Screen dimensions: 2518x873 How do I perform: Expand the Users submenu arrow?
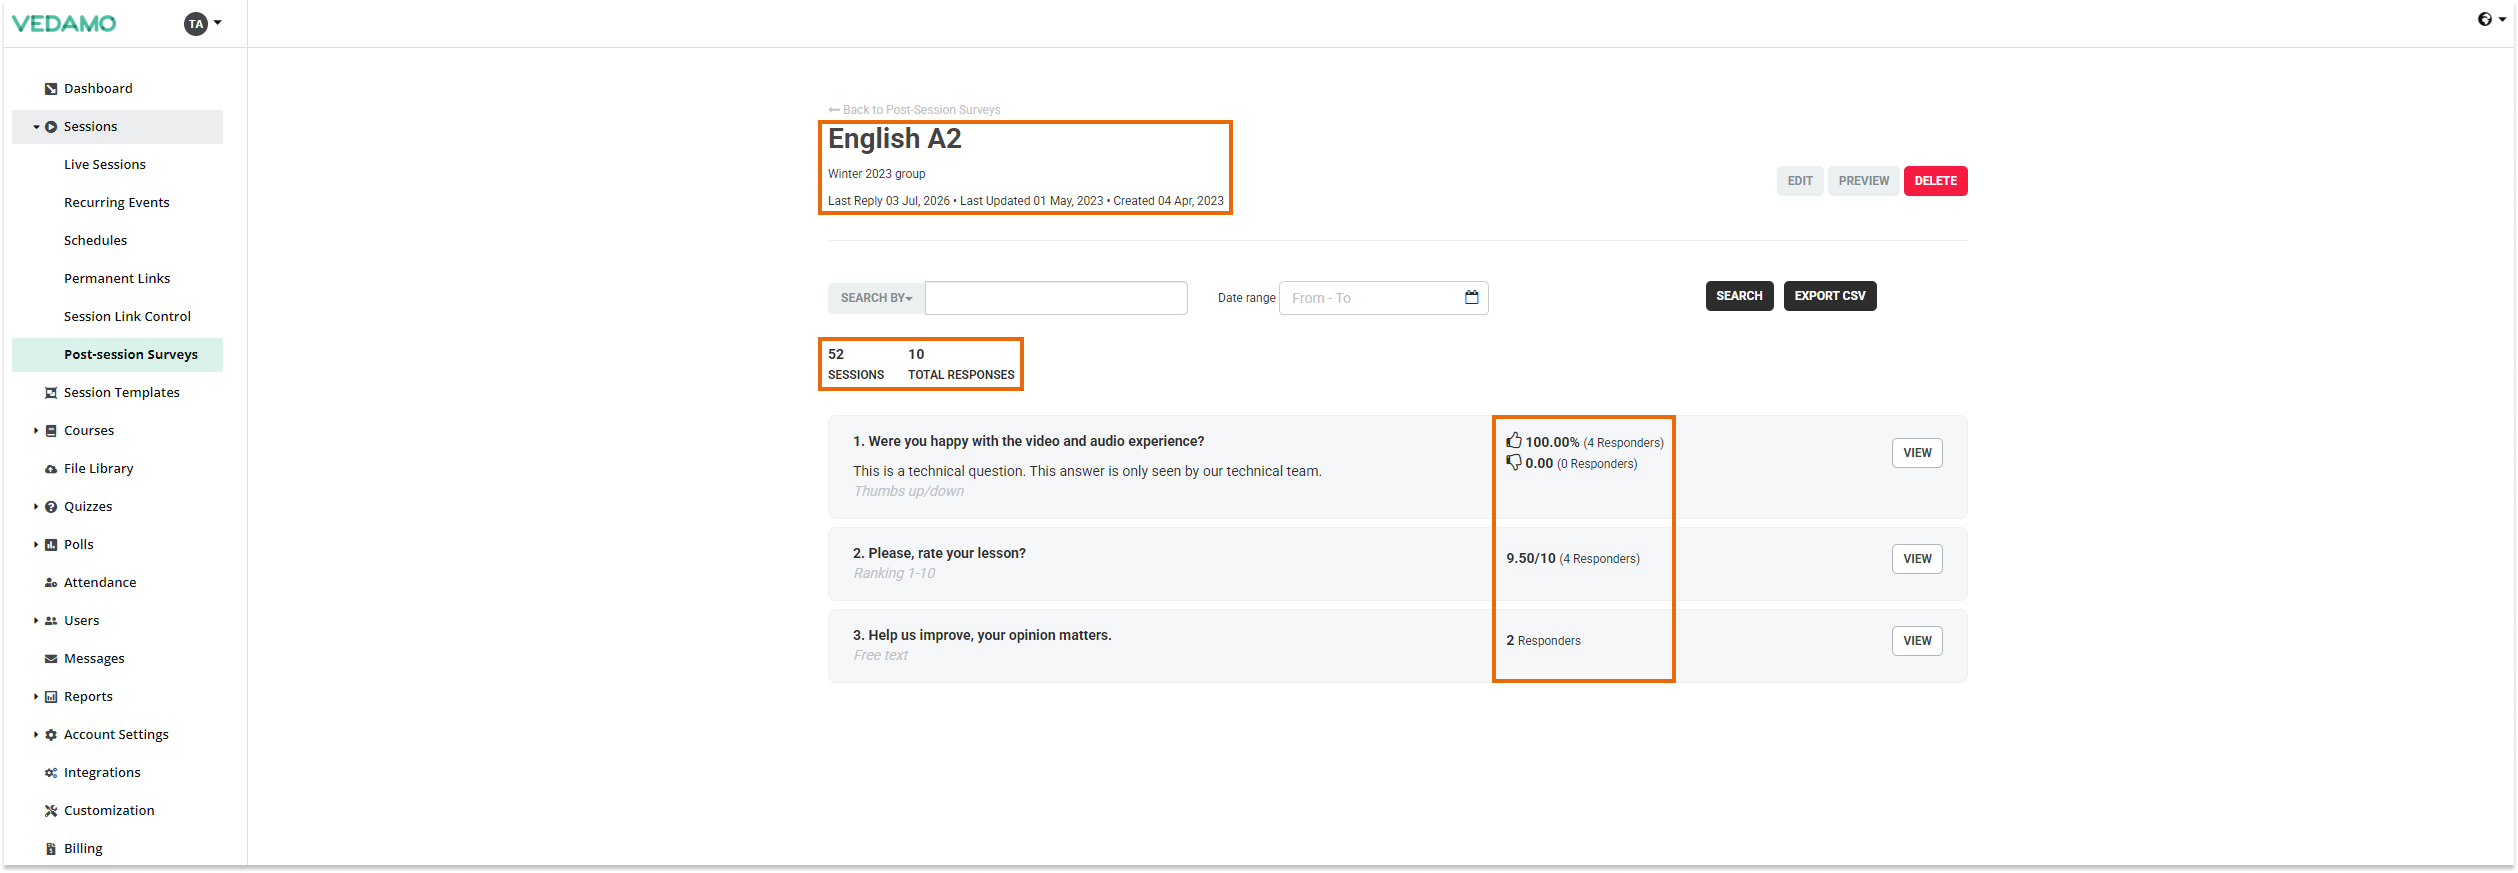point(36,621)
